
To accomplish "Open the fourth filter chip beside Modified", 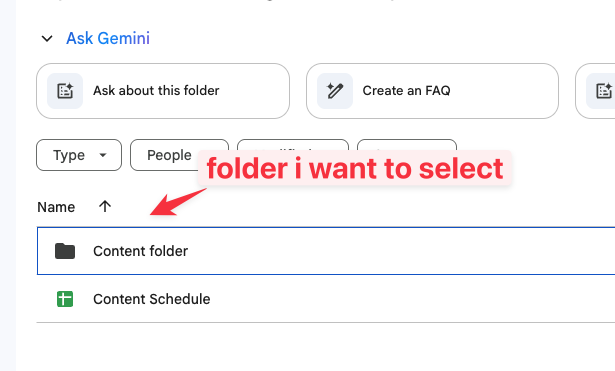I will (407, 145).
